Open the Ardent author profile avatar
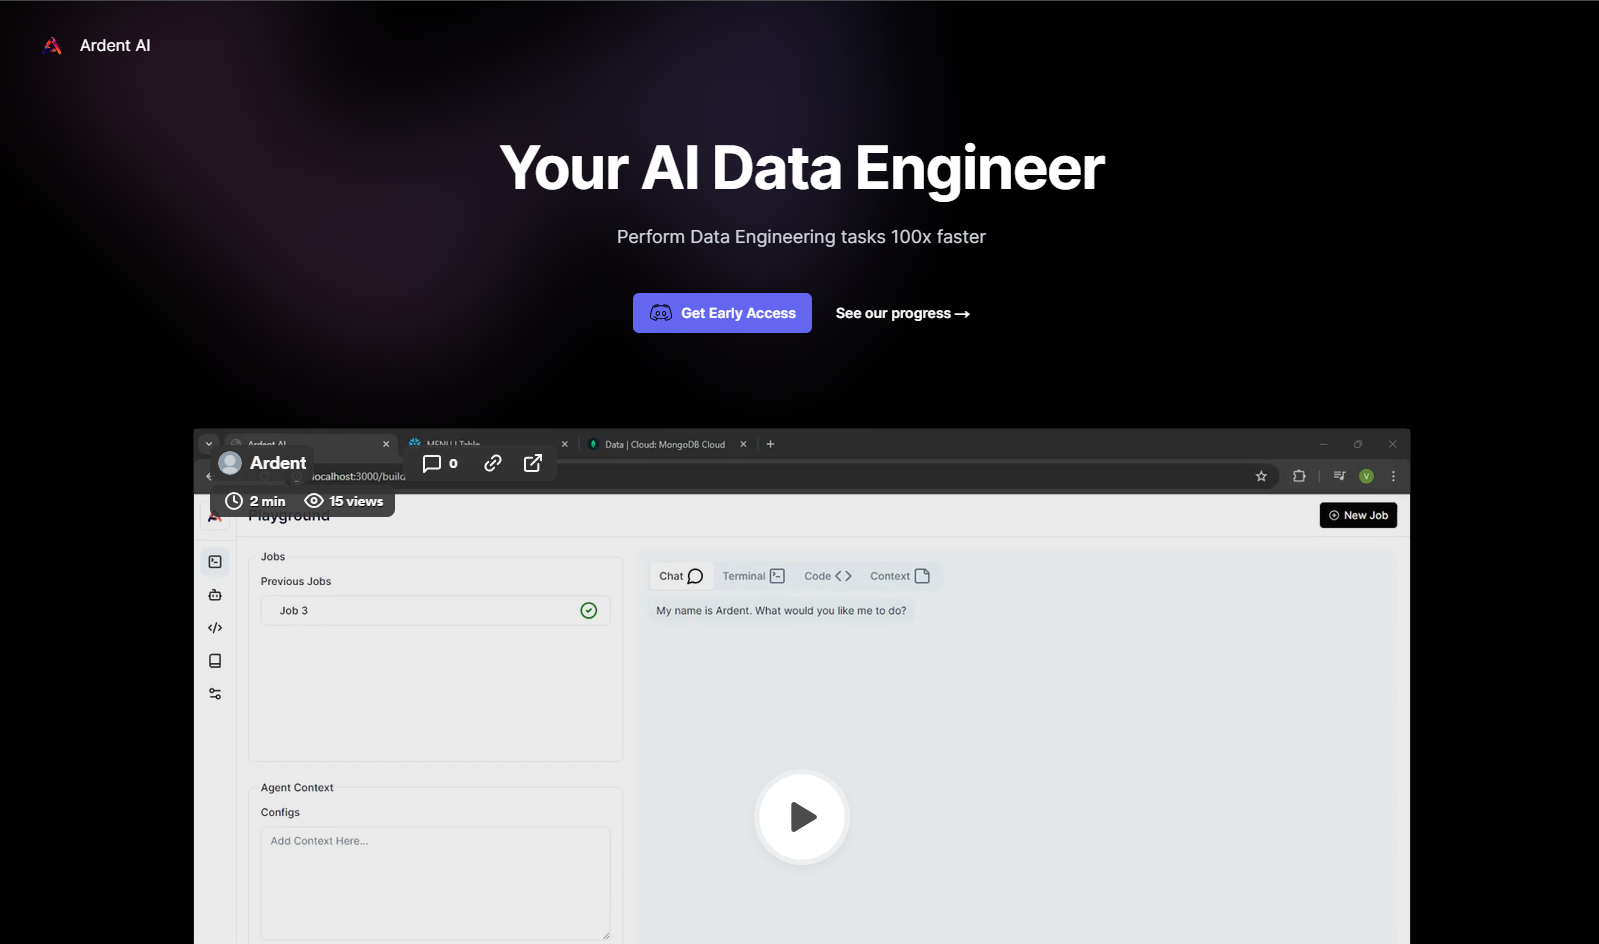Screen dimensions: 1599x944 (x=230, y=463)
